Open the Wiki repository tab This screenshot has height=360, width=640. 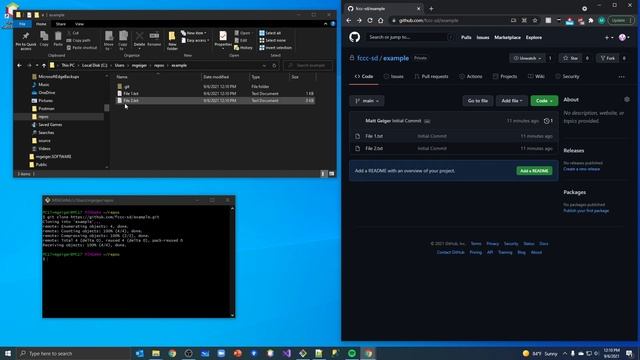[x=536, y=76]
